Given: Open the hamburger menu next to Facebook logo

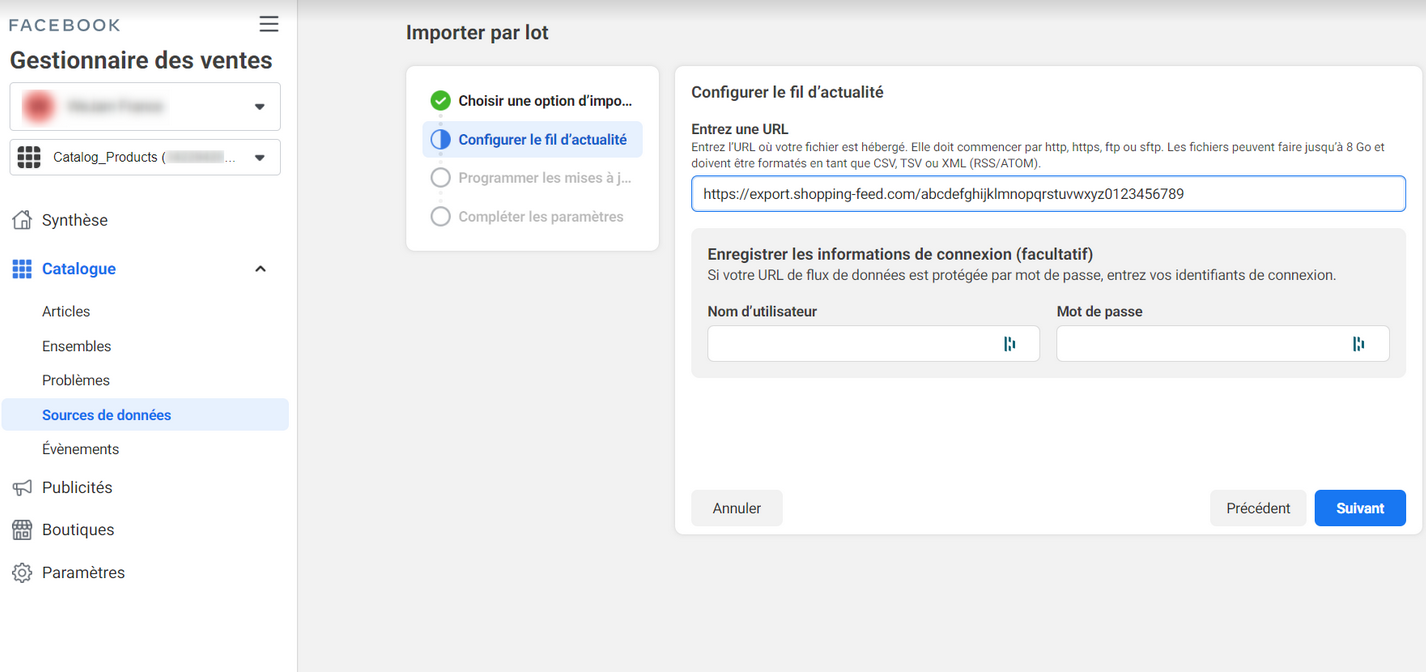Looking at the screenshot, I should (268, 24).
